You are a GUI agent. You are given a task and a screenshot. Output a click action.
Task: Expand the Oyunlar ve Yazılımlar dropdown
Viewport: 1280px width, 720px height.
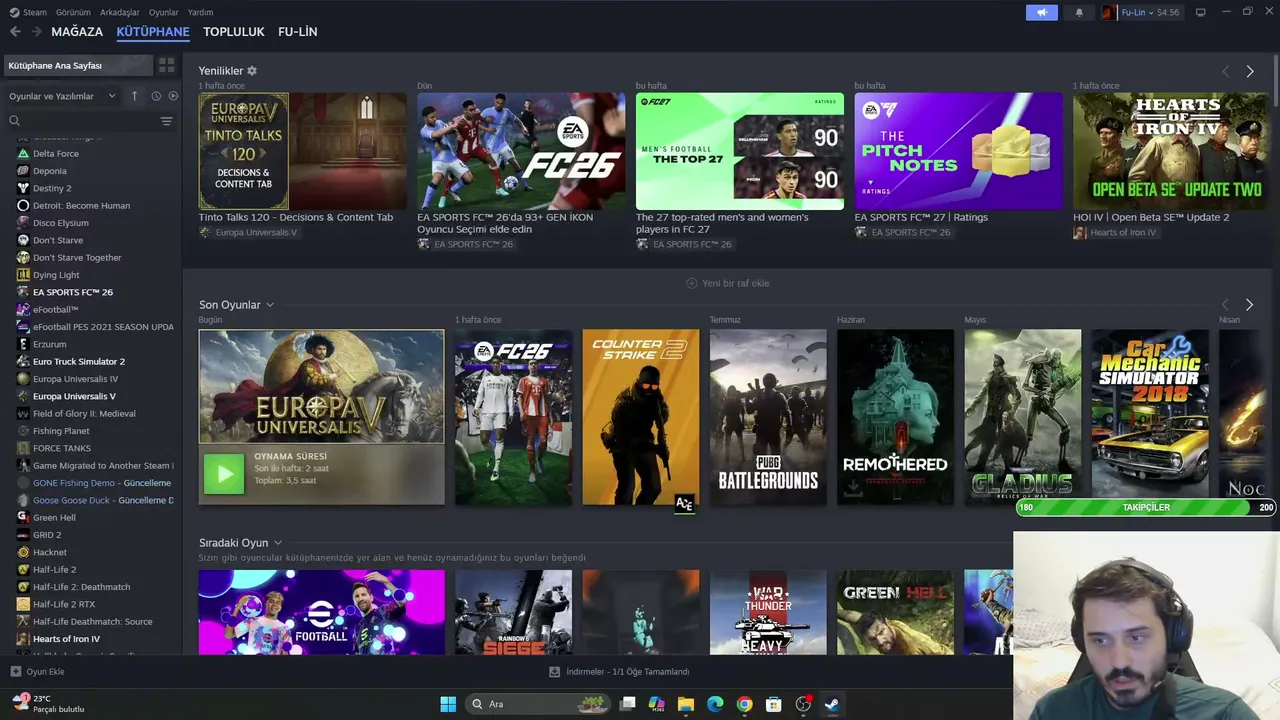[63, 96]
